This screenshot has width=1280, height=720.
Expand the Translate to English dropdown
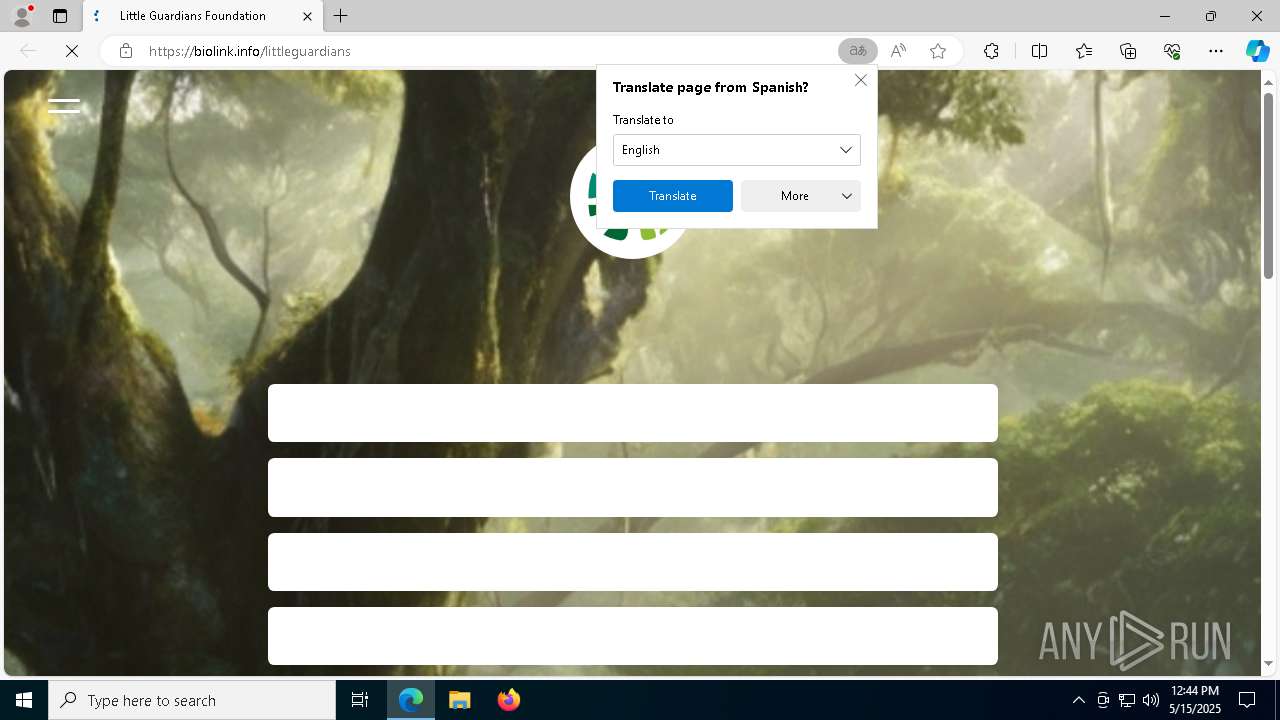coord(737,150)
